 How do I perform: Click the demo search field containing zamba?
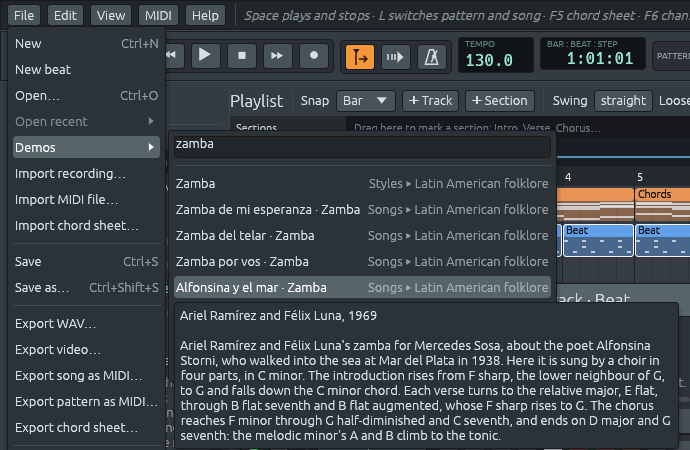pos(362,146)
